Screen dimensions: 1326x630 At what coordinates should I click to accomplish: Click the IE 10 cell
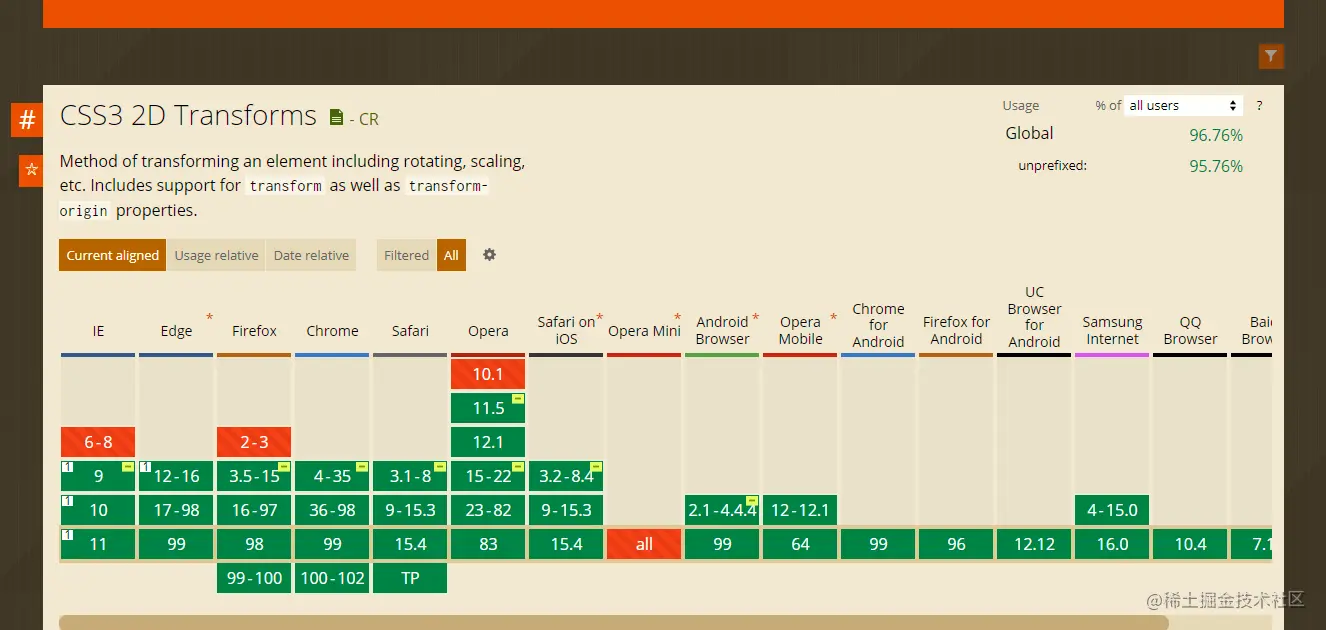point(98,510)
